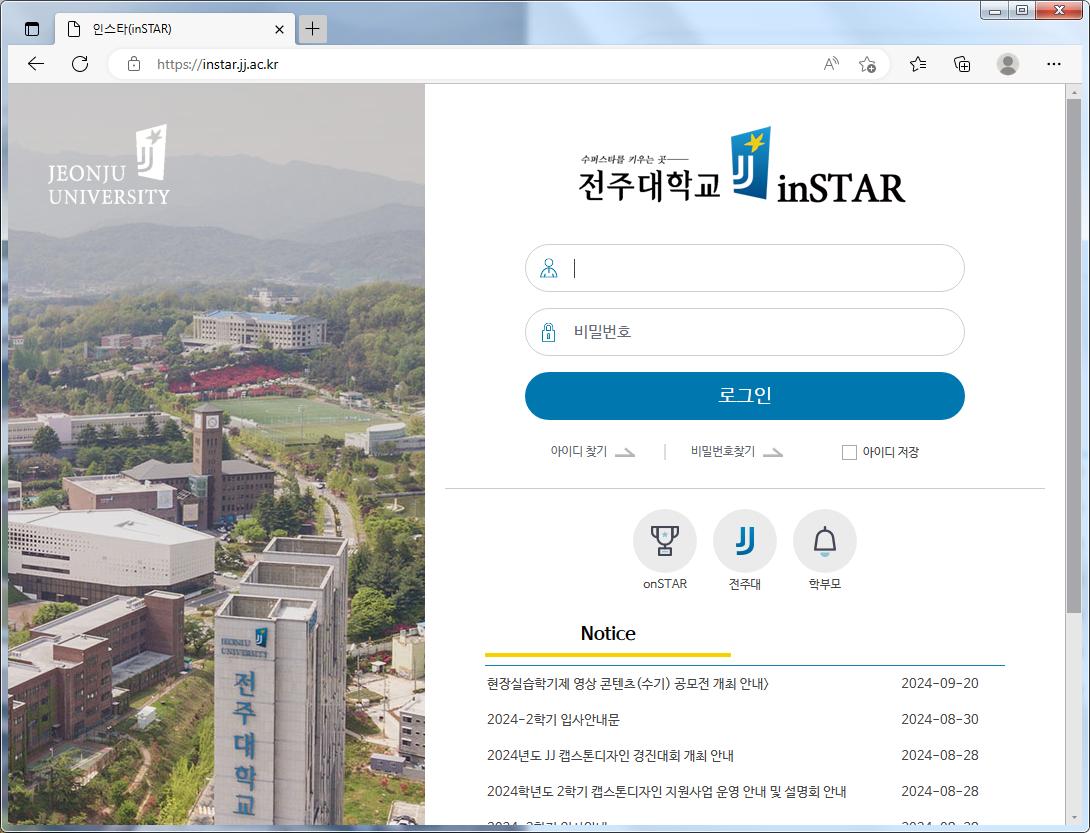Activate Read aloud in the address bar
1090x833 pixels.
830,63
